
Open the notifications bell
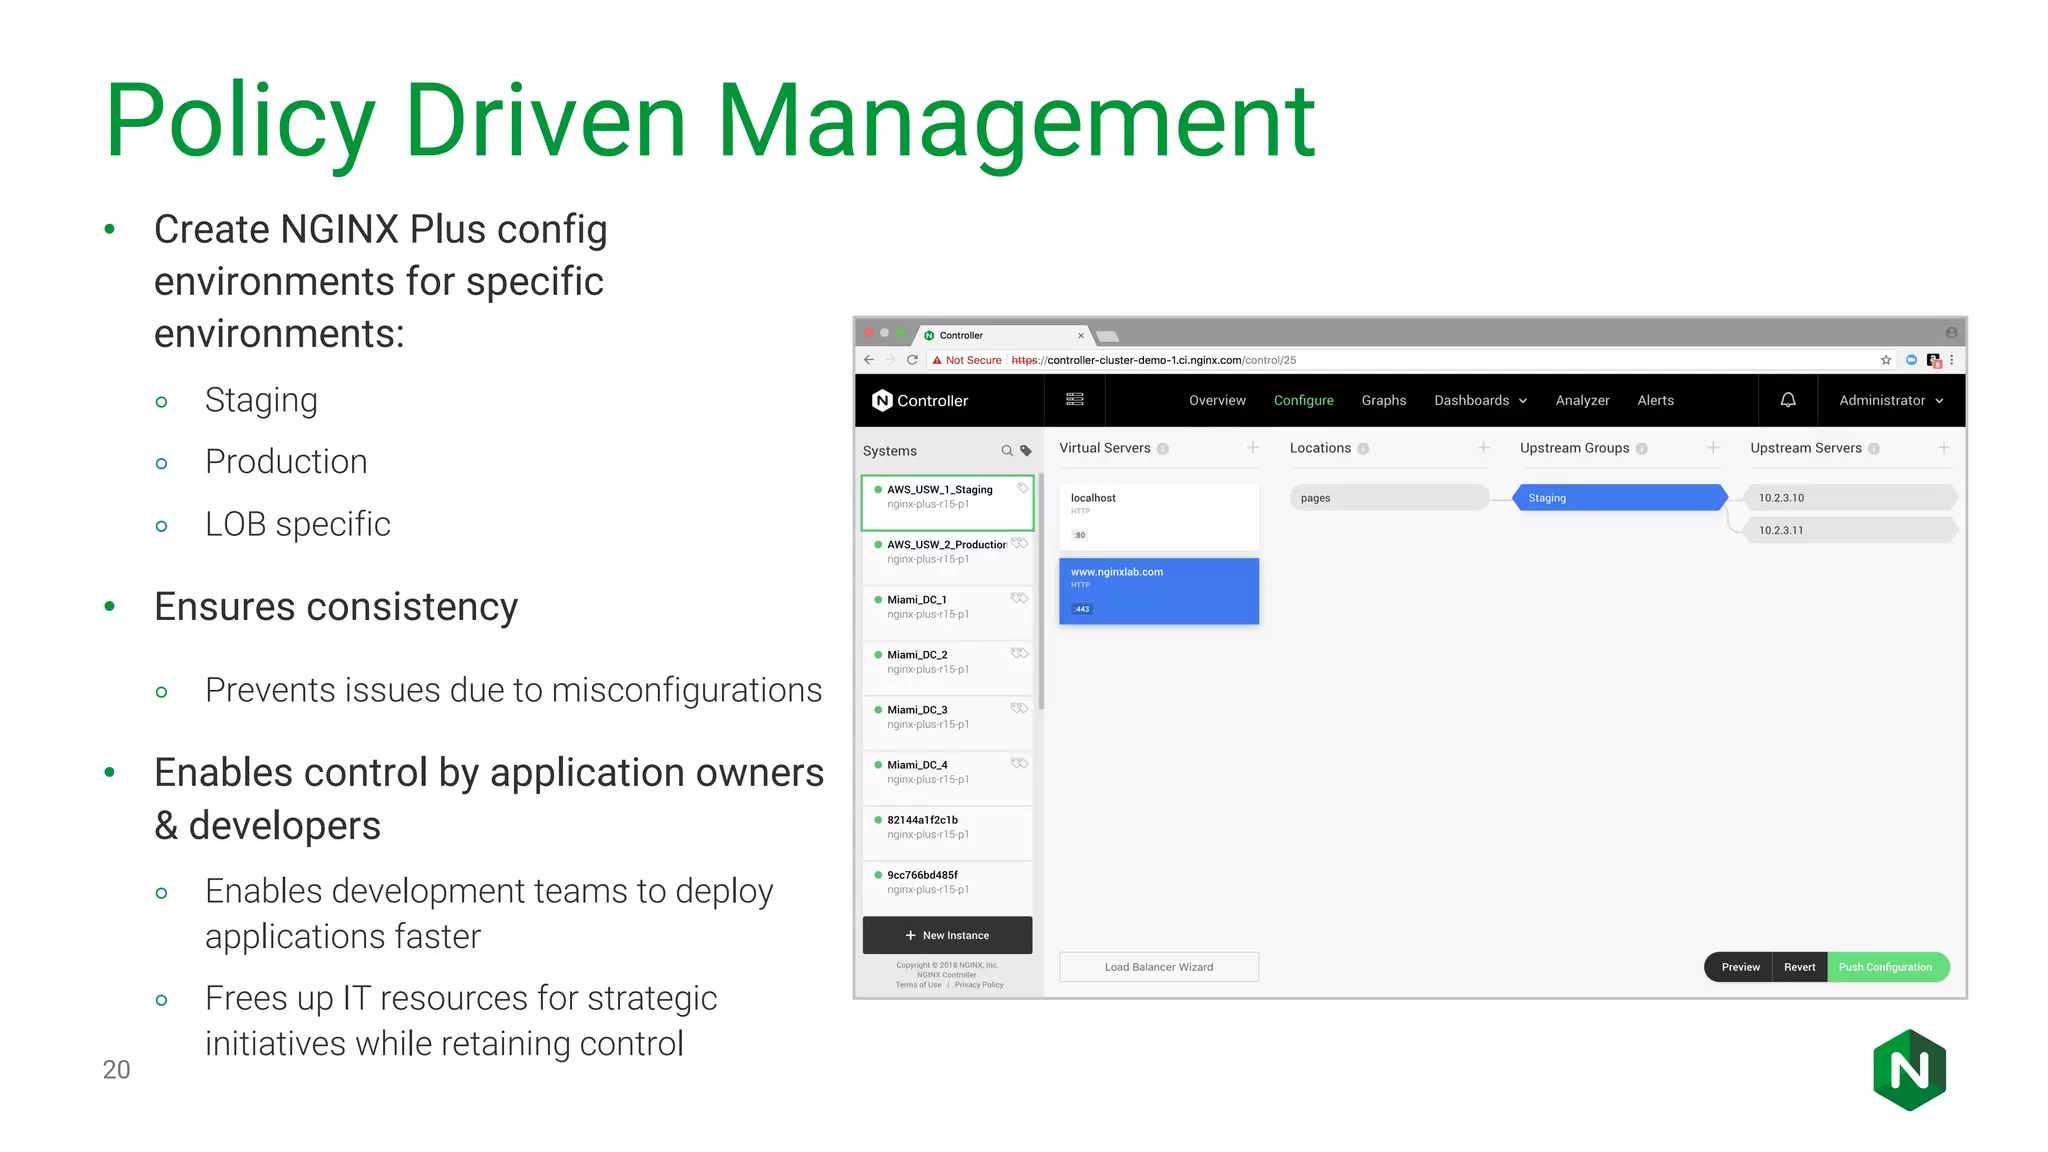point(1788,400)
